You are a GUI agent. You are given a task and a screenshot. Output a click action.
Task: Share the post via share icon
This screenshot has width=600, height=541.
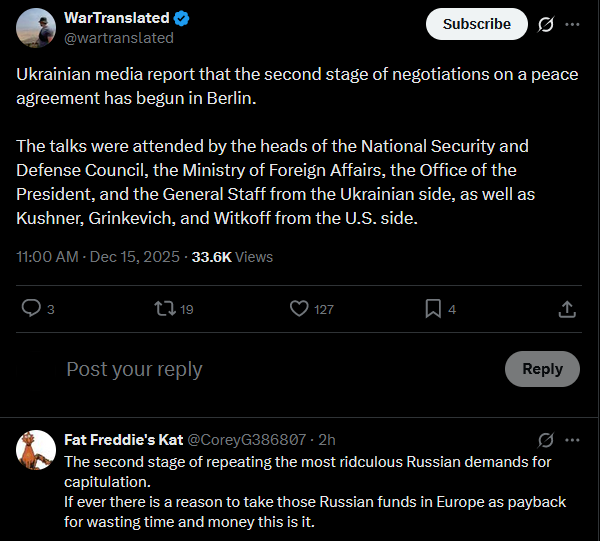[x=566, y=309]
